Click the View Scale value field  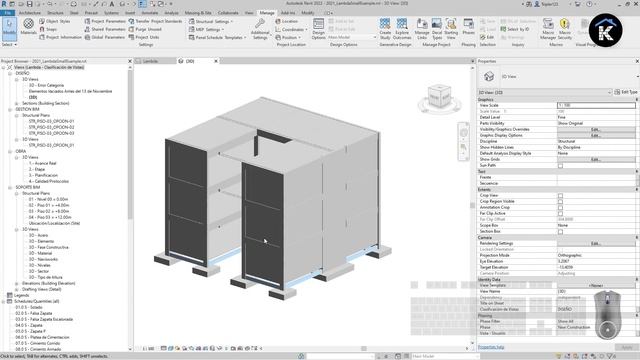[x=596, y=105]
